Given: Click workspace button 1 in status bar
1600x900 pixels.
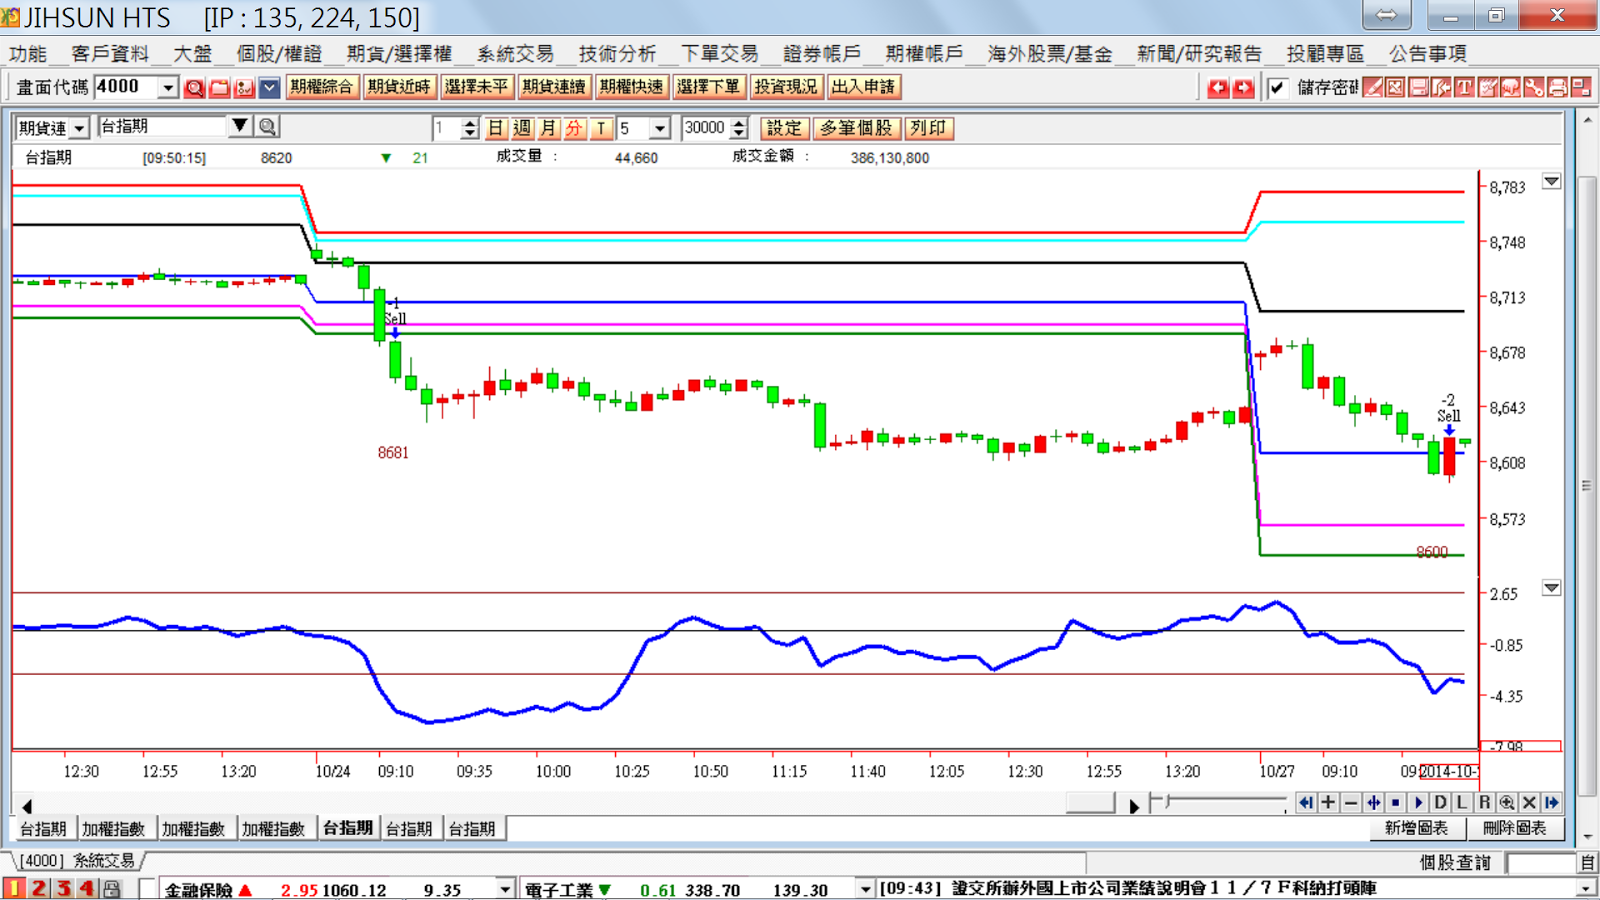Looking at the screenshot, I should pos(14,888).
